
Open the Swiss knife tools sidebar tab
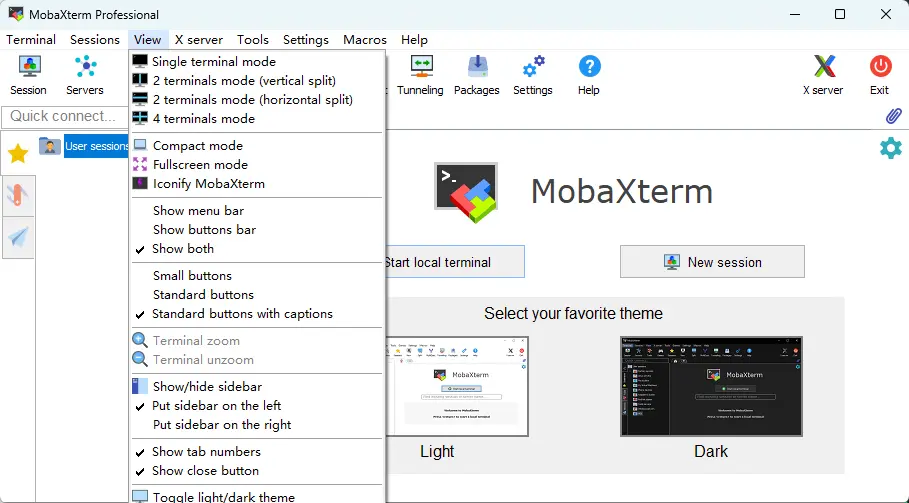point(18,196)
